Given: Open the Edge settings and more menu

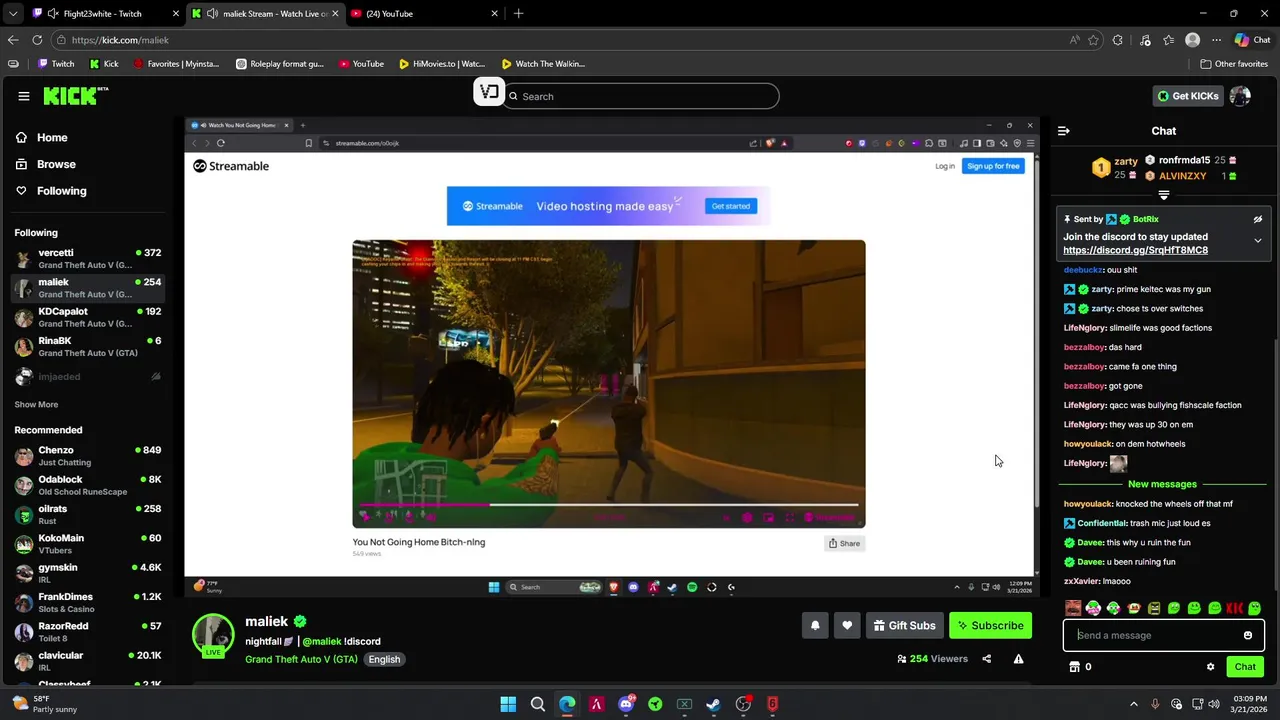Looking at the screenshot, I should (x=1216, y=40).
